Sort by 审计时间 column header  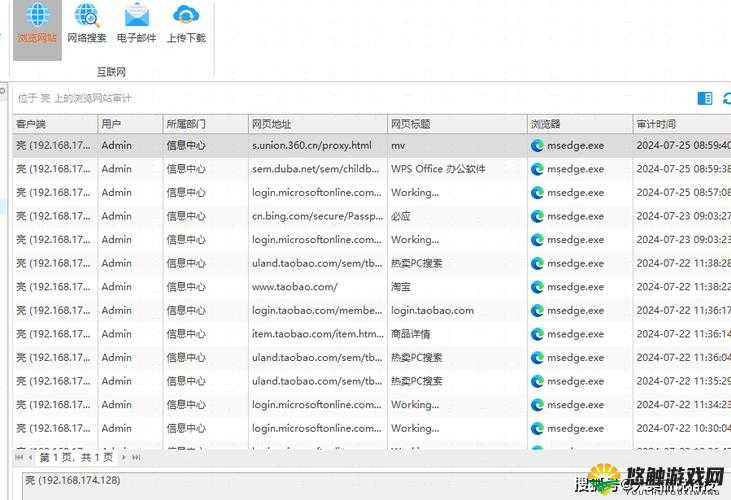[682, 124]
